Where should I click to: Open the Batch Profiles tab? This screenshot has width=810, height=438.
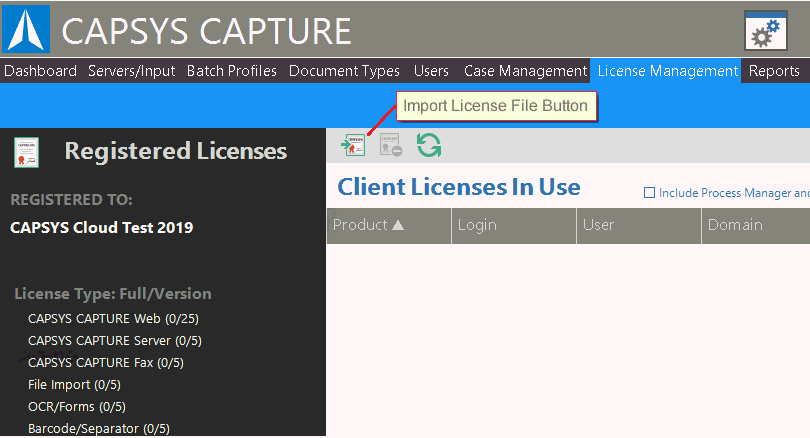(231, 71)
